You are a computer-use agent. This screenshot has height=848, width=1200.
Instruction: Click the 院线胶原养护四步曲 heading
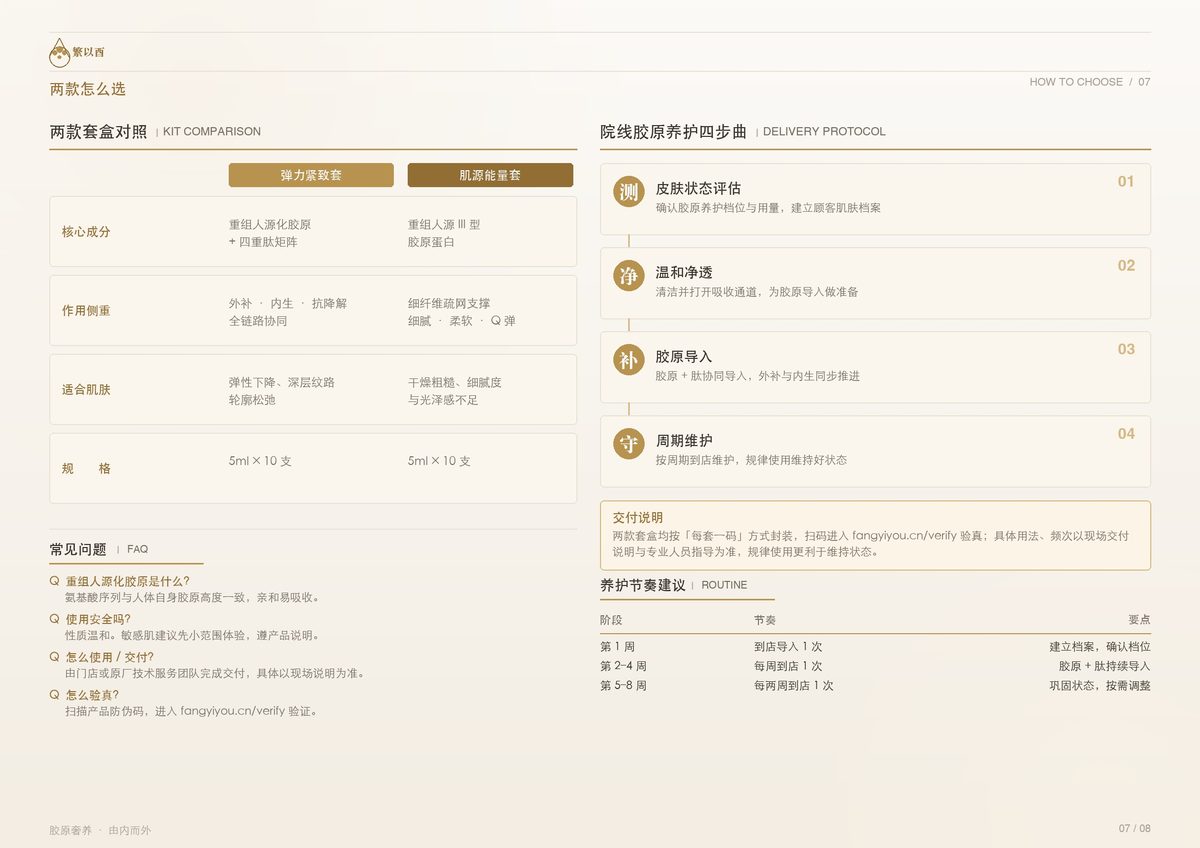tap(674, 131)
